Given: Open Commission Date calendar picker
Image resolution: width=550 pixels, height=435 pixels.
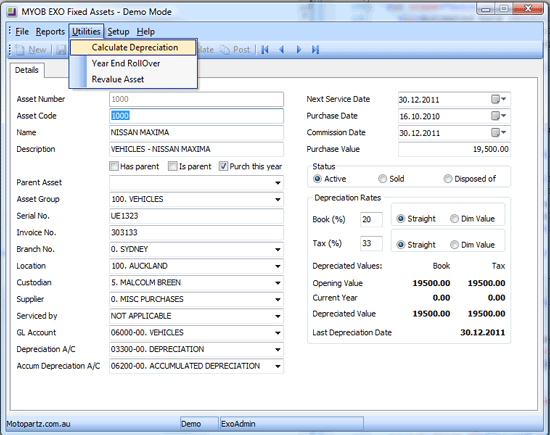Looking at the screenshot, I should pos(498,133).
